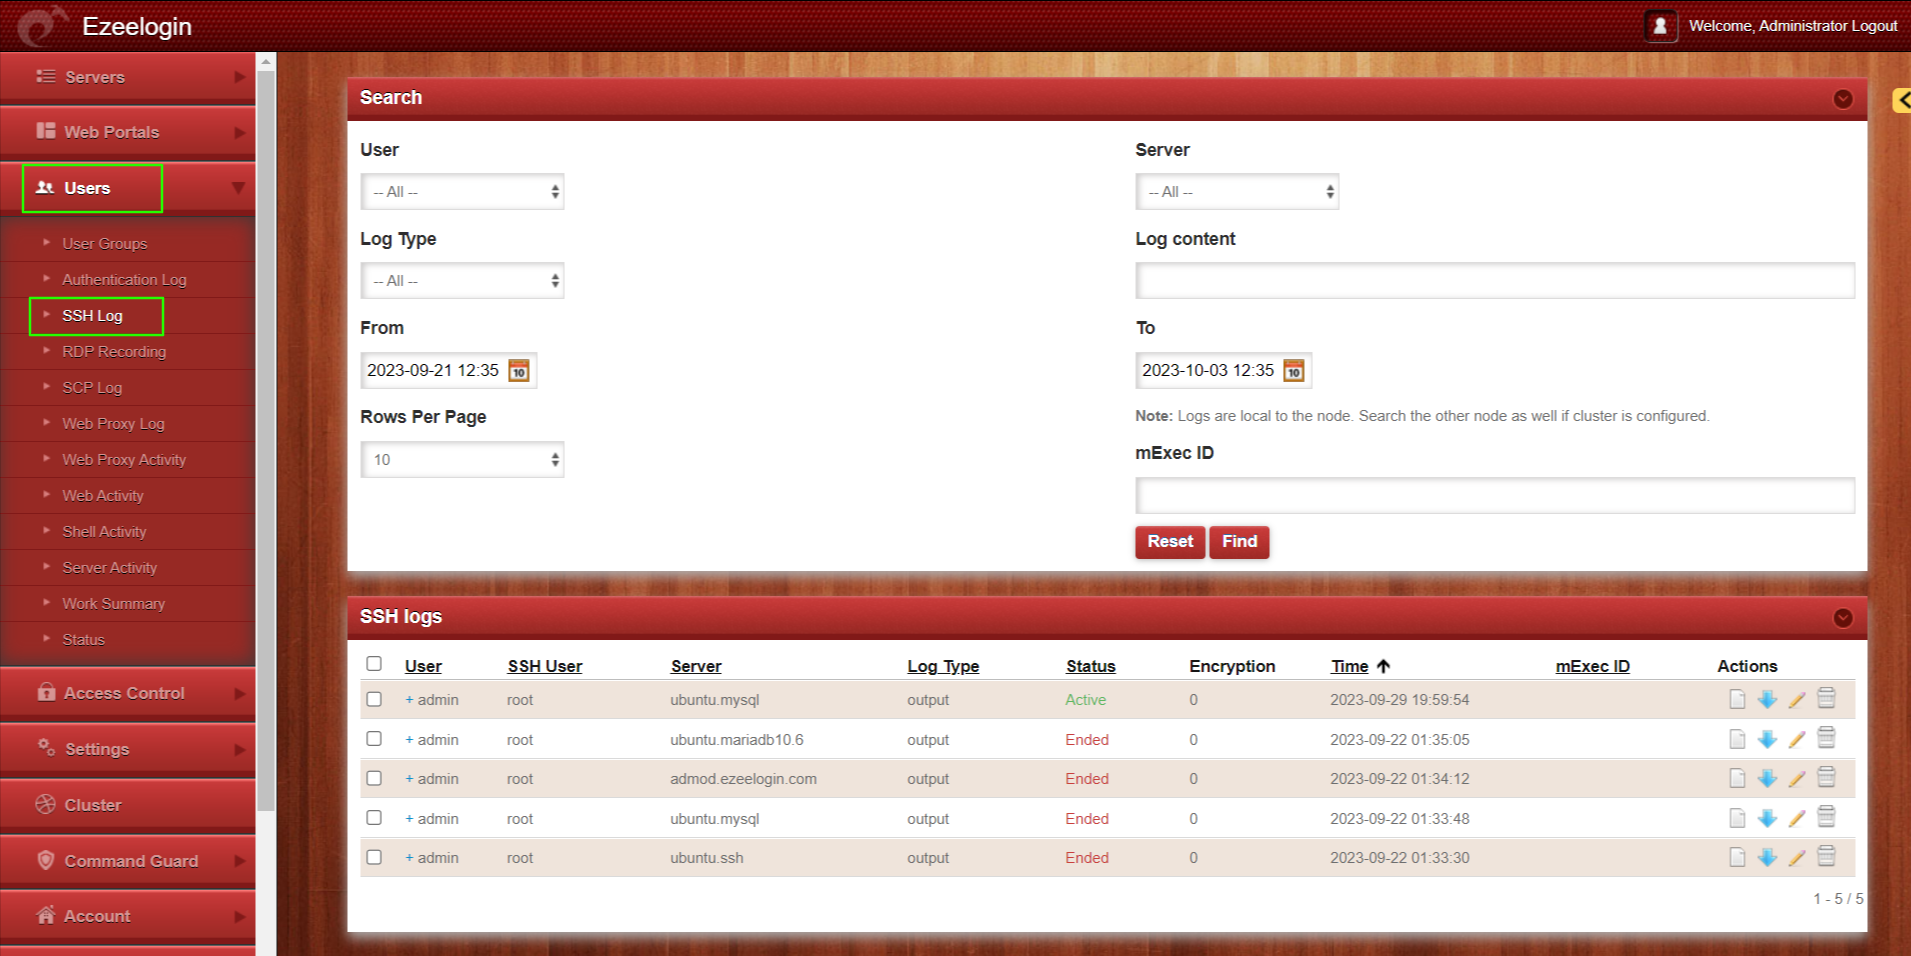1911x956 pixels.
Task: Edit the admod.ezeelogin.com log entry
Action: click(x=1797, y=778)
